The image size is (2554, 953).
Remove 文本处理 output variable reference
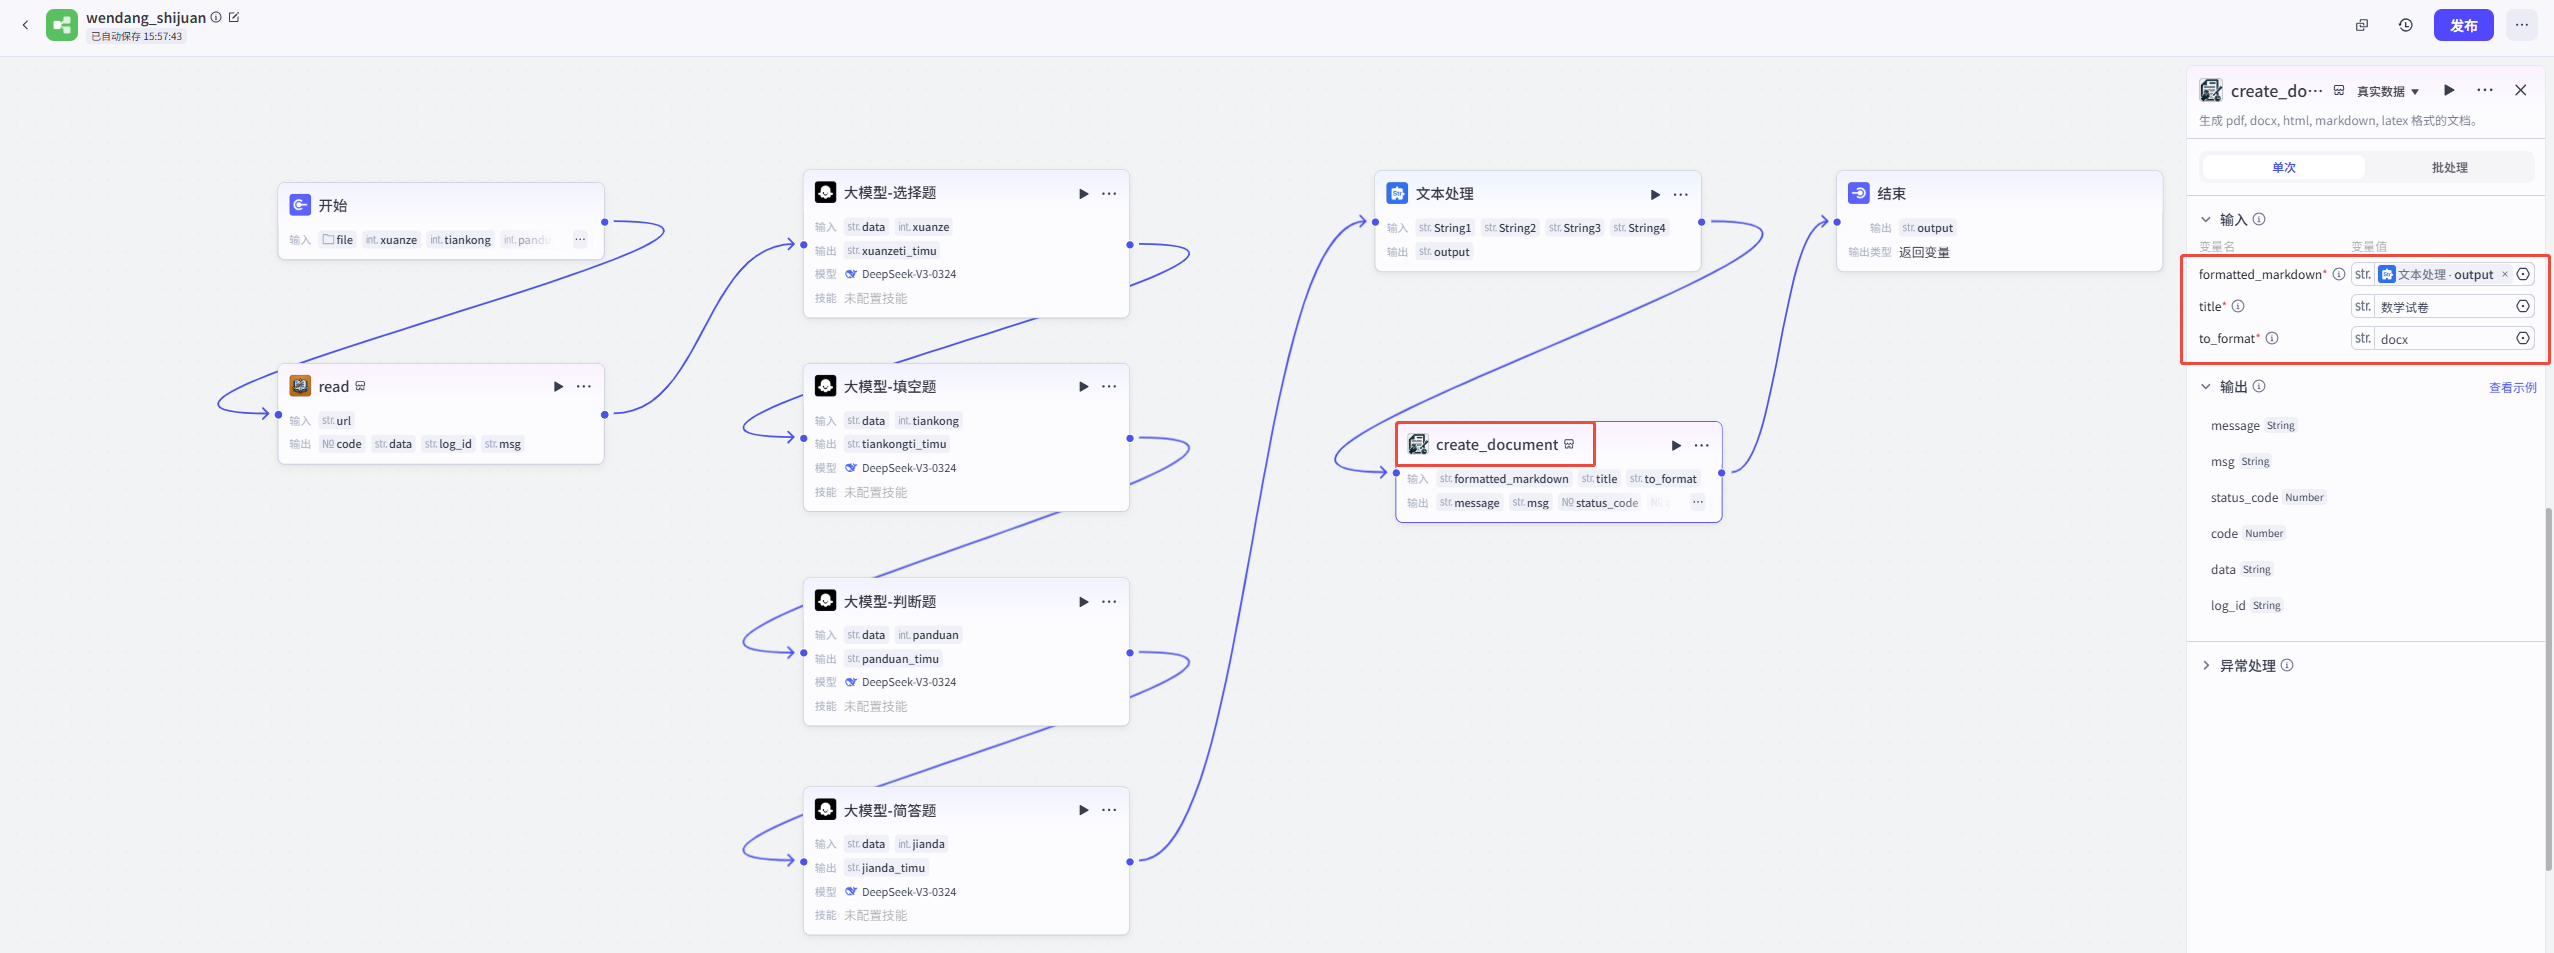pos(2505,274)
